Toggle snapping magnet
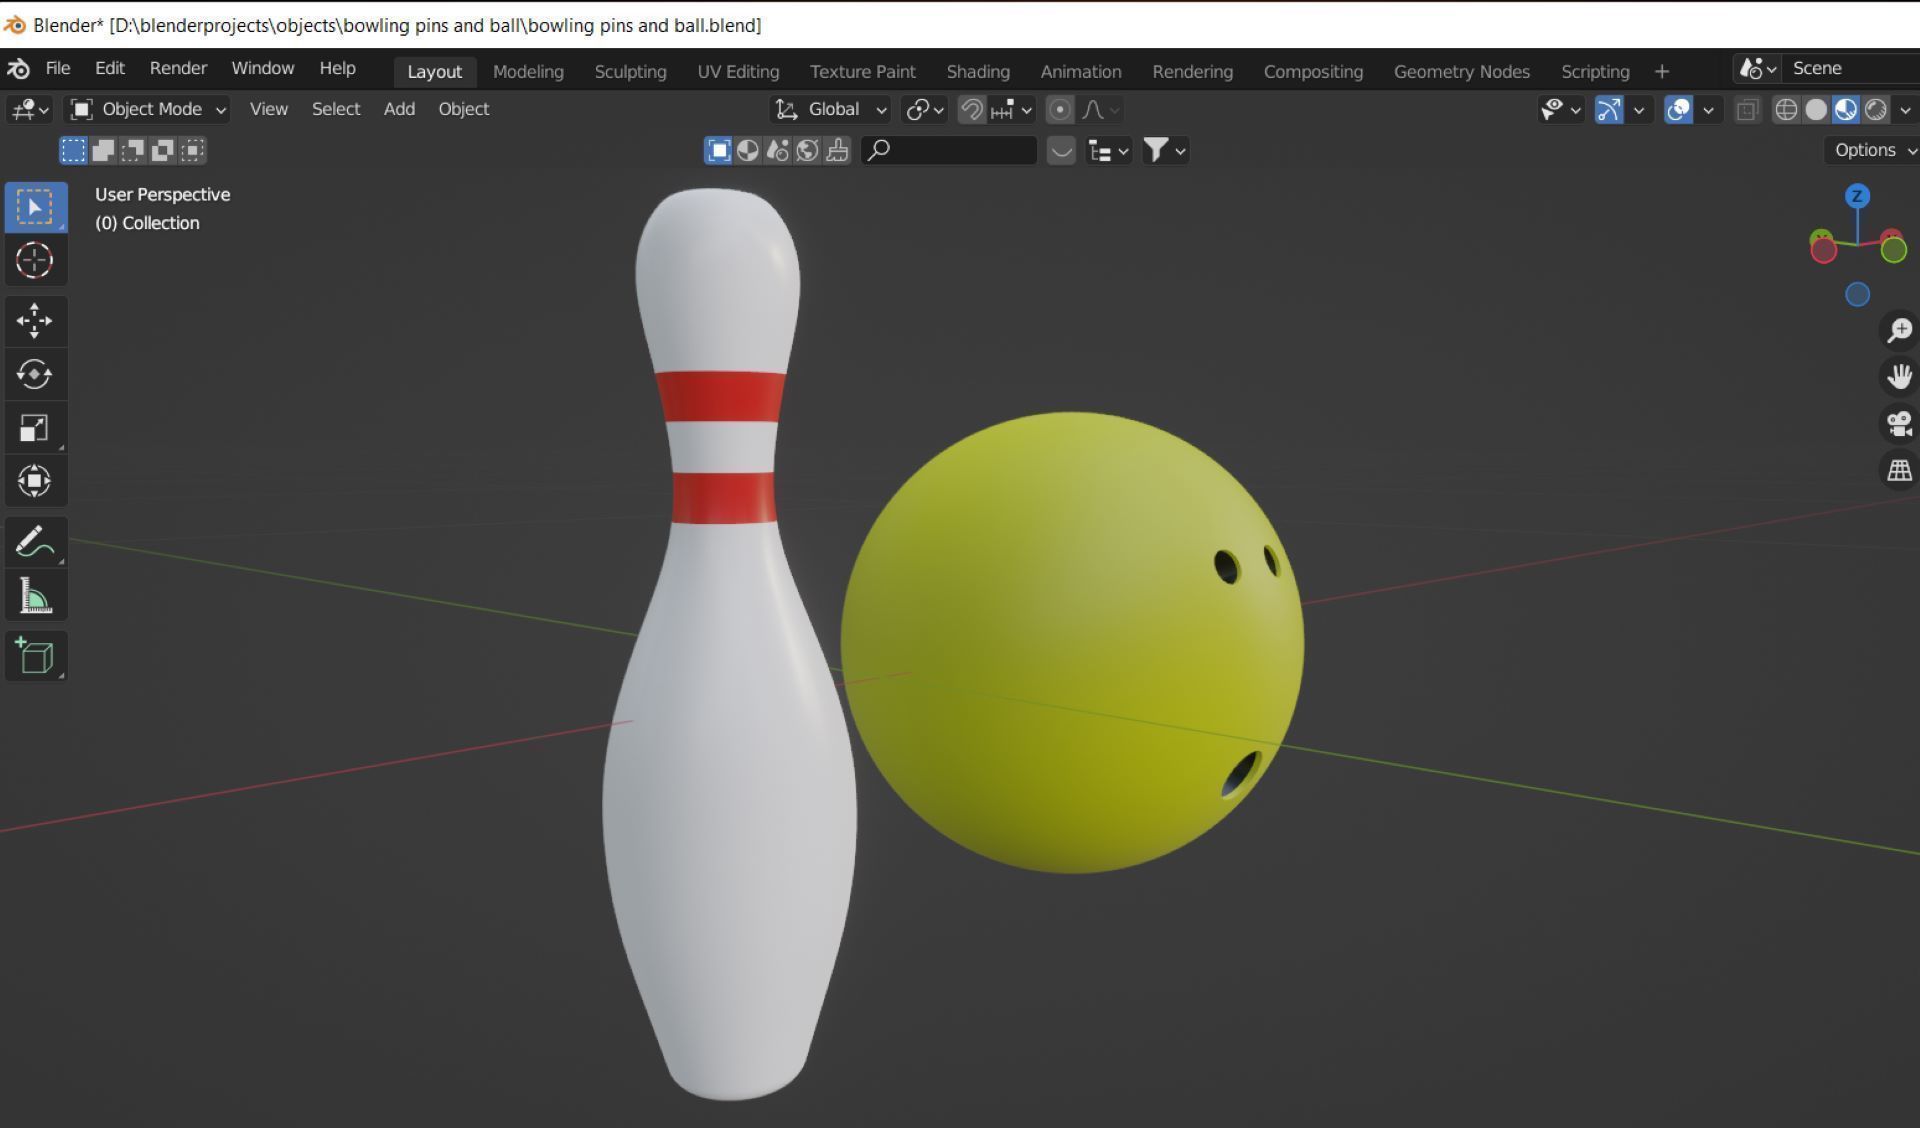The height and width of the screenshot is (1128, 1920). [971, 109]
